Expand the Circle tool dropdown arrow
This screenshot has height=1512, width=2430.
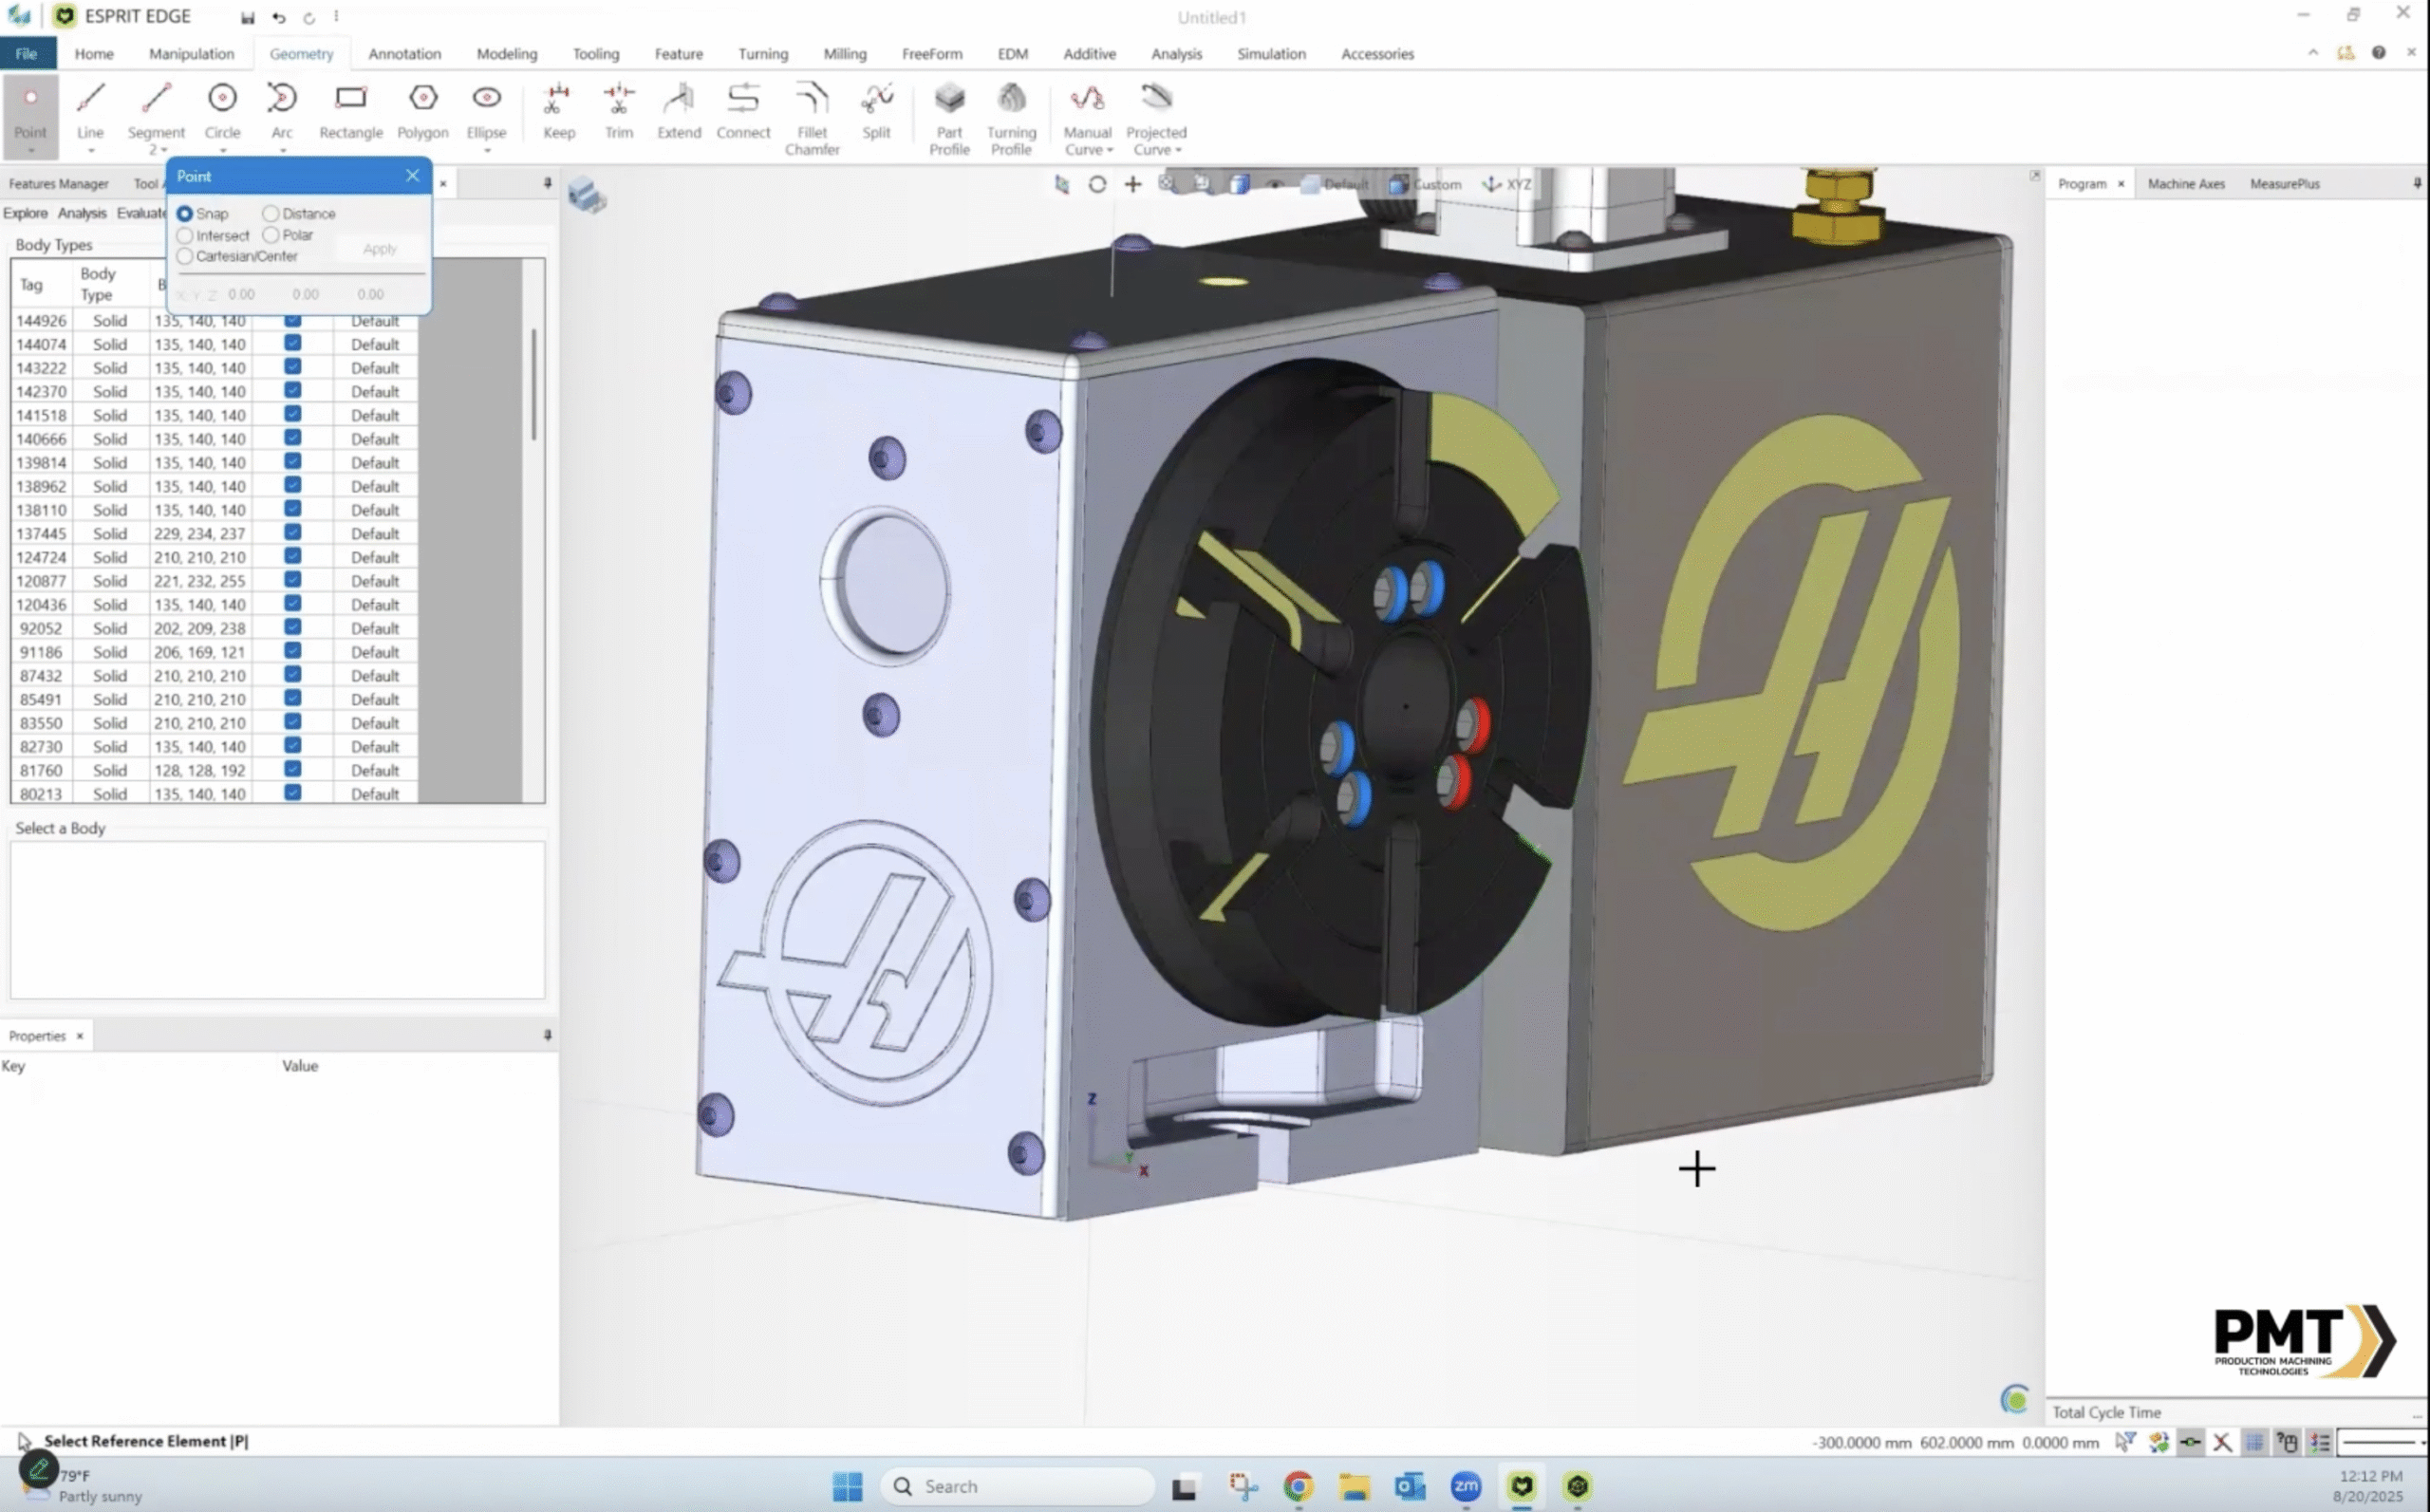click(x=222, y=151)
